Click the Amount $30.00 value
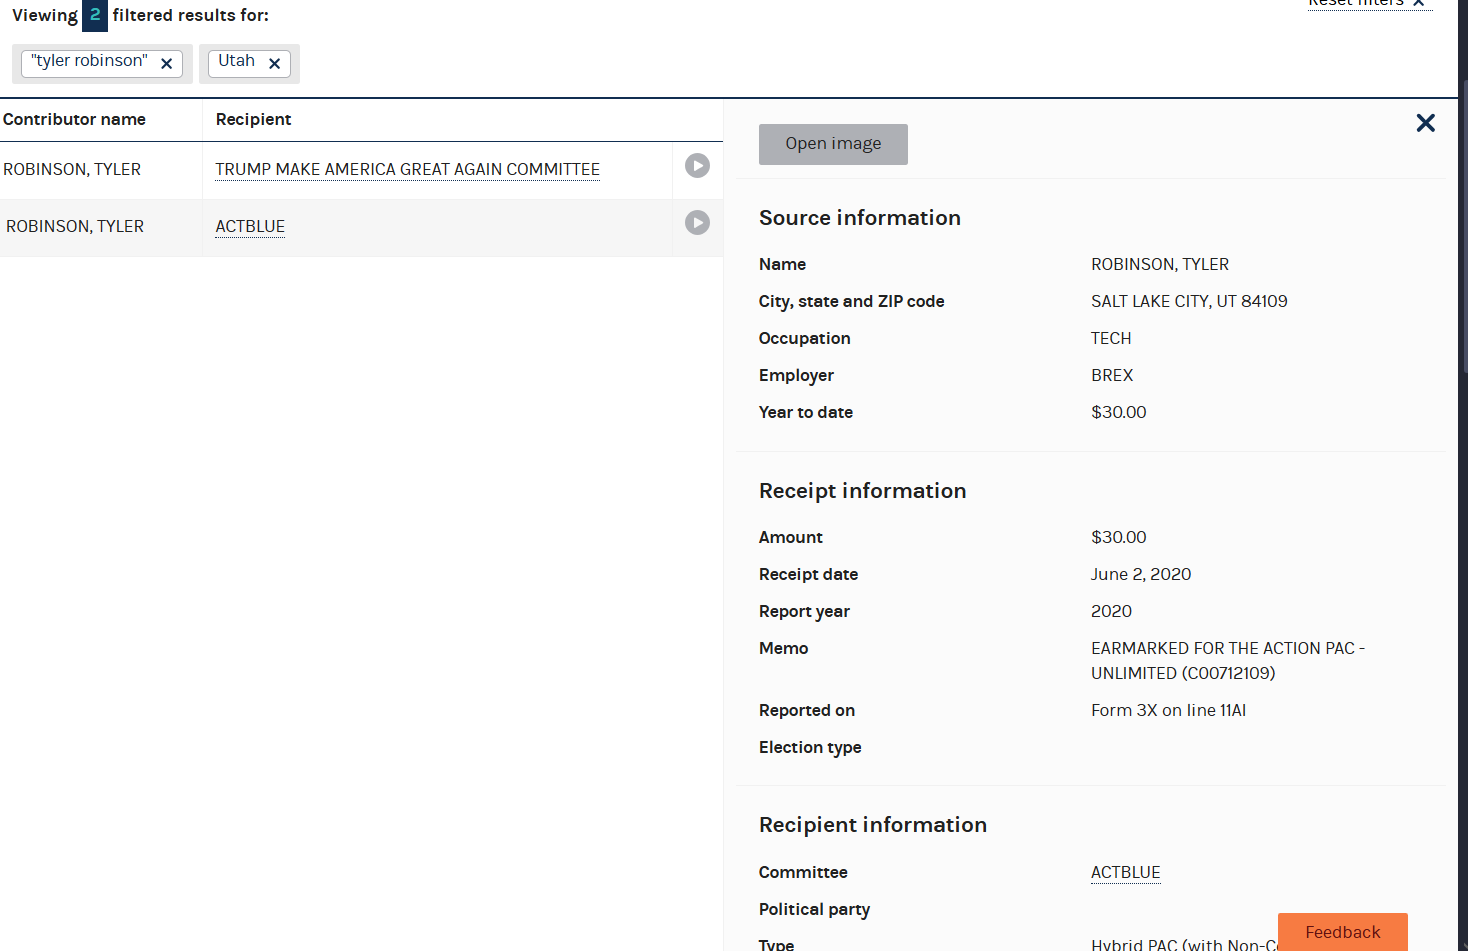 1119,538
